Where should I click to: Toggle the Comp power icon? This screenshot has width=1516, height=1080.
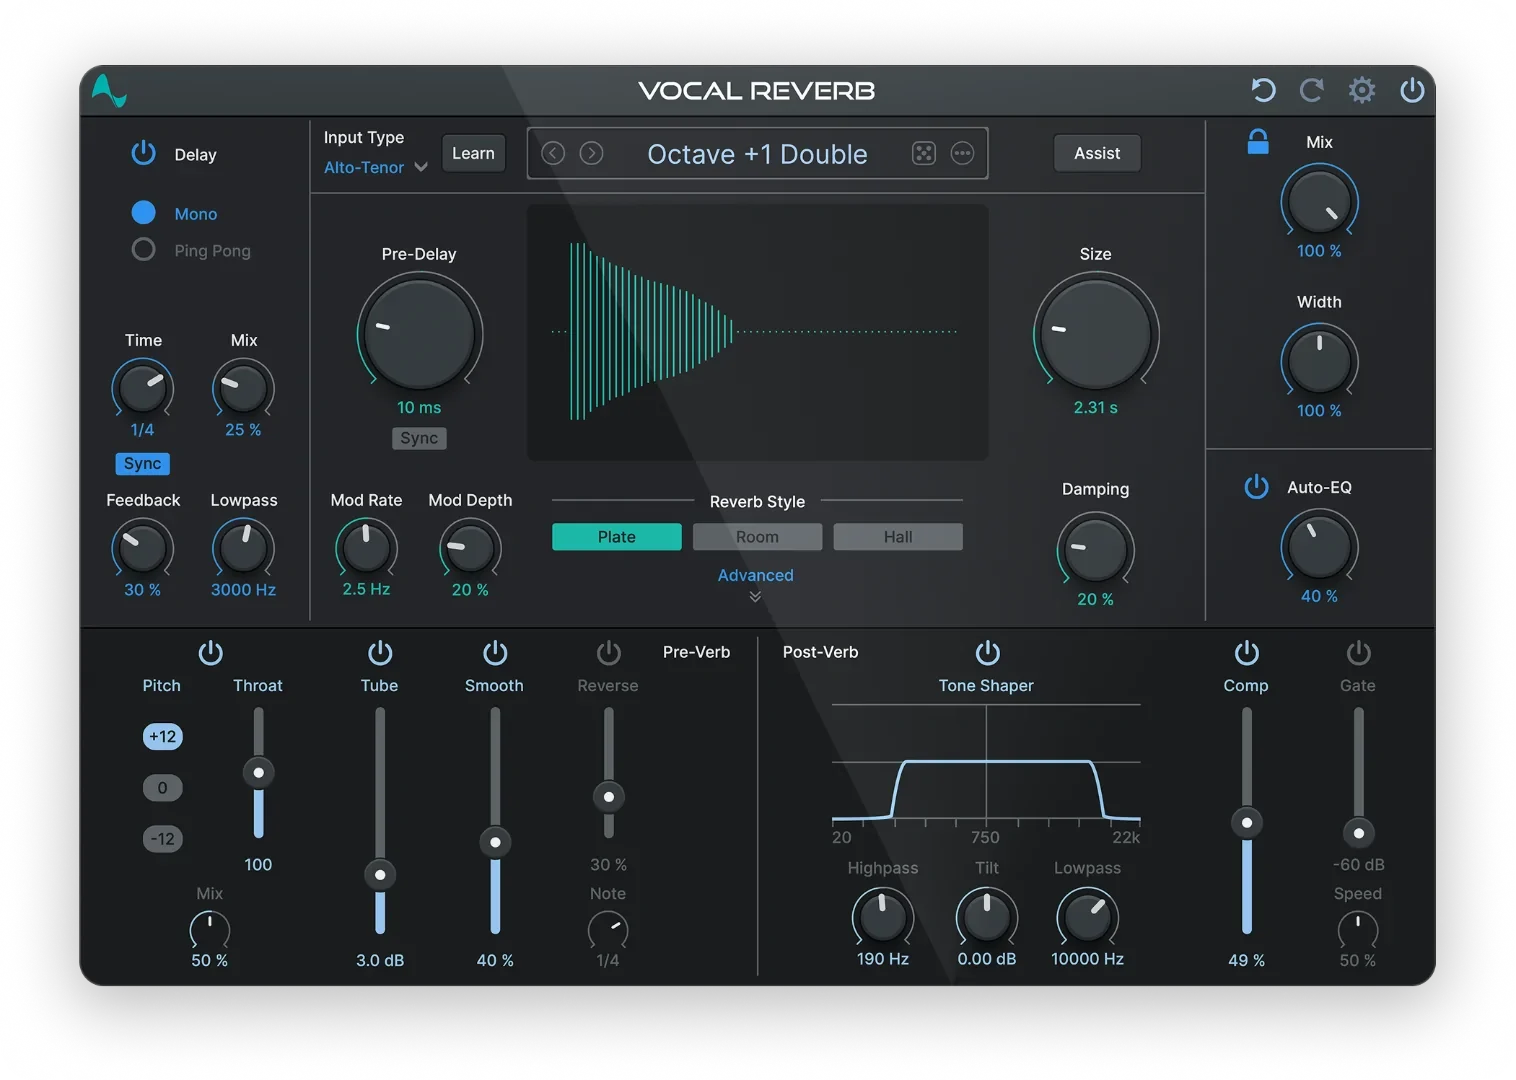[x=1246, y=652]
